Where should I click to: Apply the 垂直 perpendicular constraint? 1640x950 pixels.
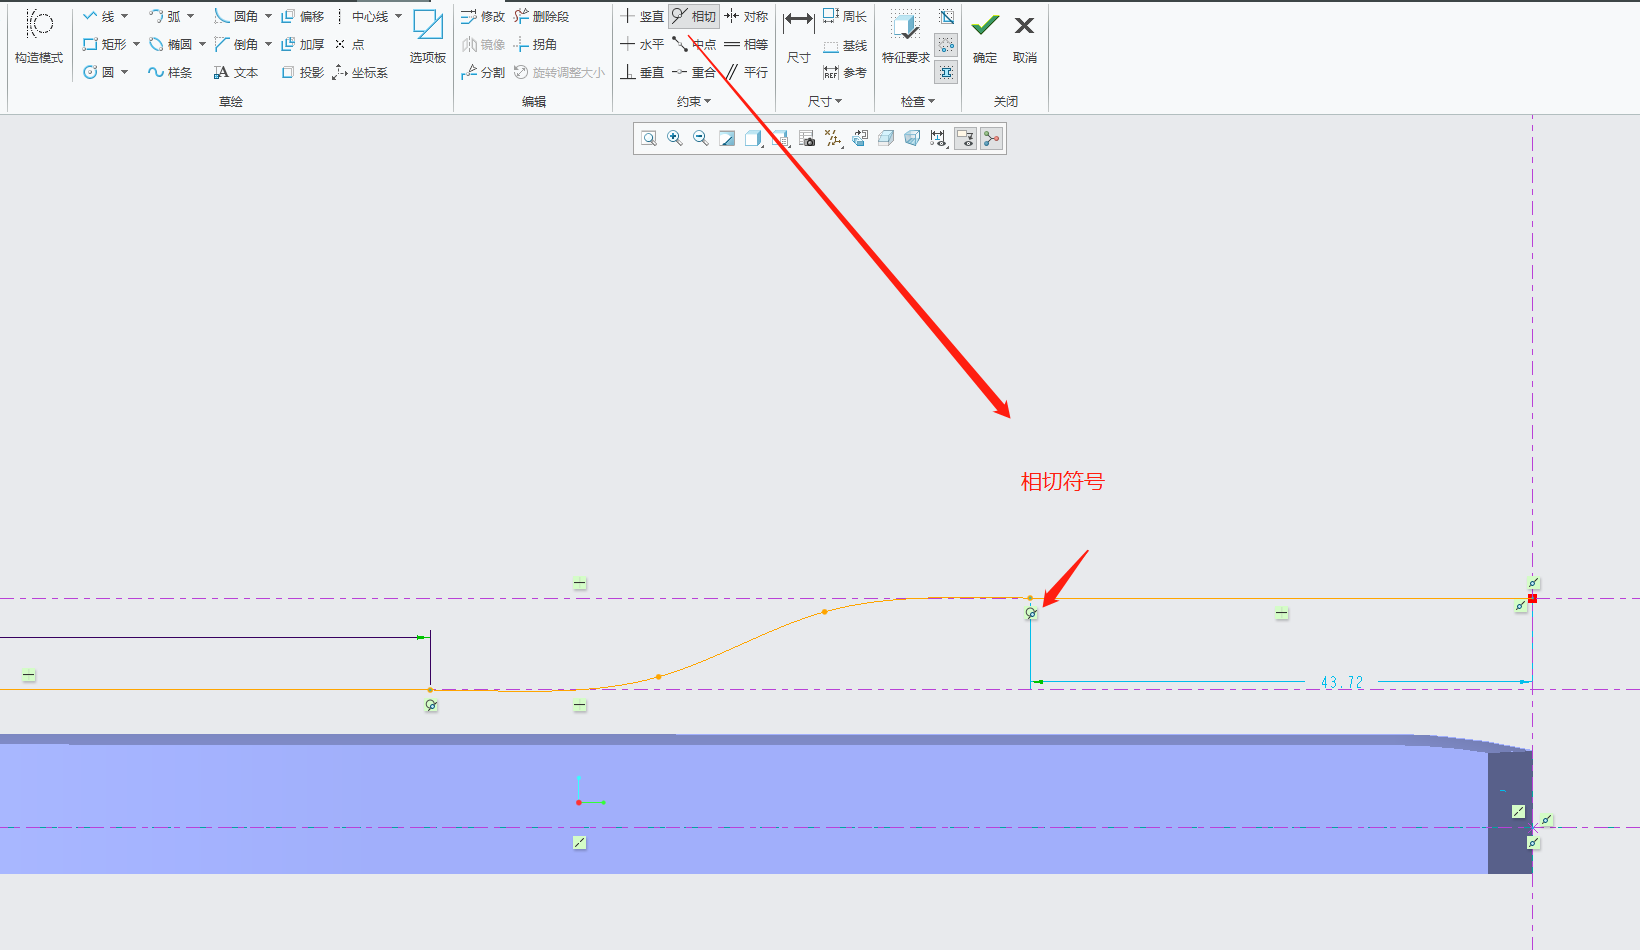pyautogui.click(x=642, y=72)
